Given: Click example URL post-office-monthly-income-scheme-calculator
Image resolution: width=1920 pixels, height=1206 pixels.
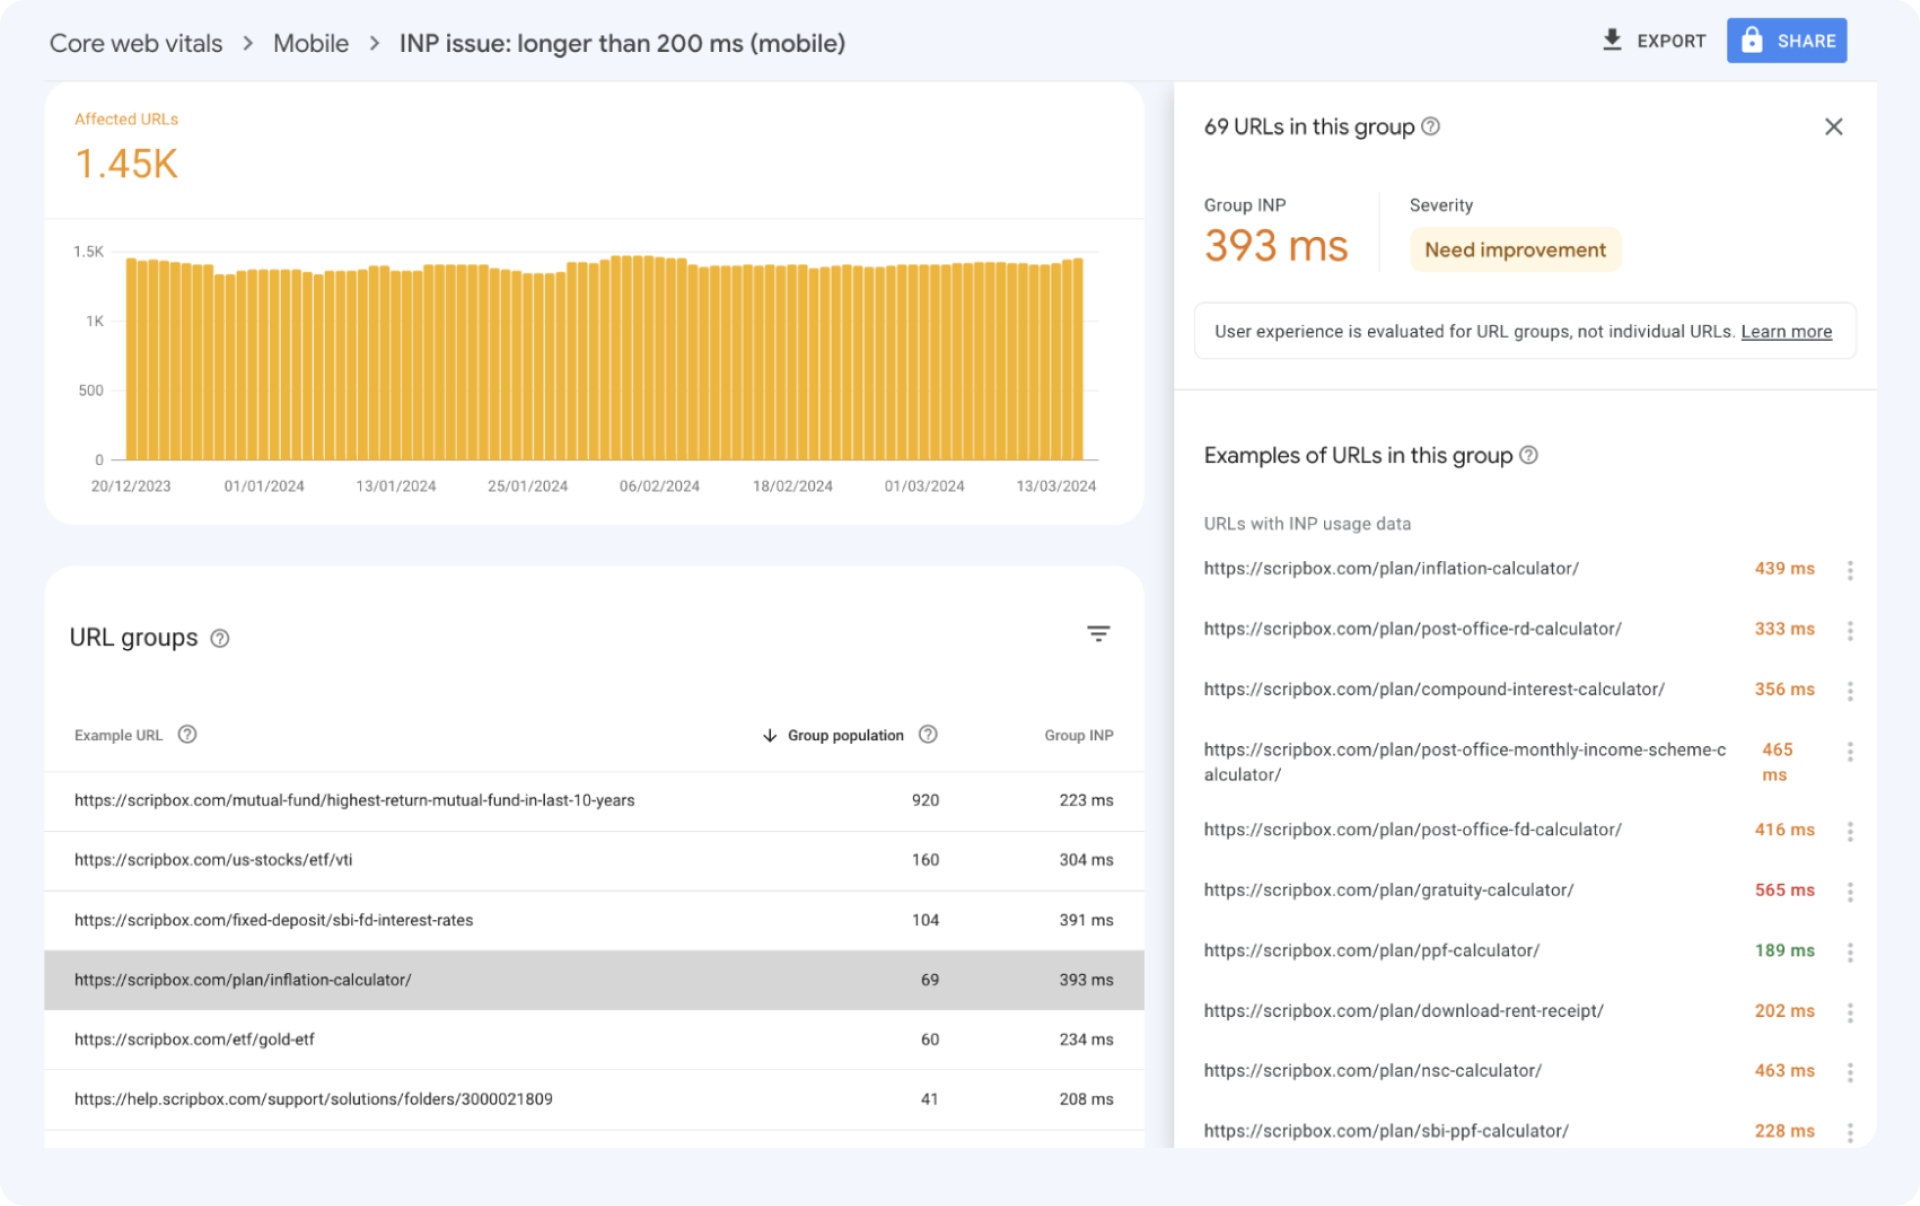Looking at the screenshot, I should pos(1464,762).
